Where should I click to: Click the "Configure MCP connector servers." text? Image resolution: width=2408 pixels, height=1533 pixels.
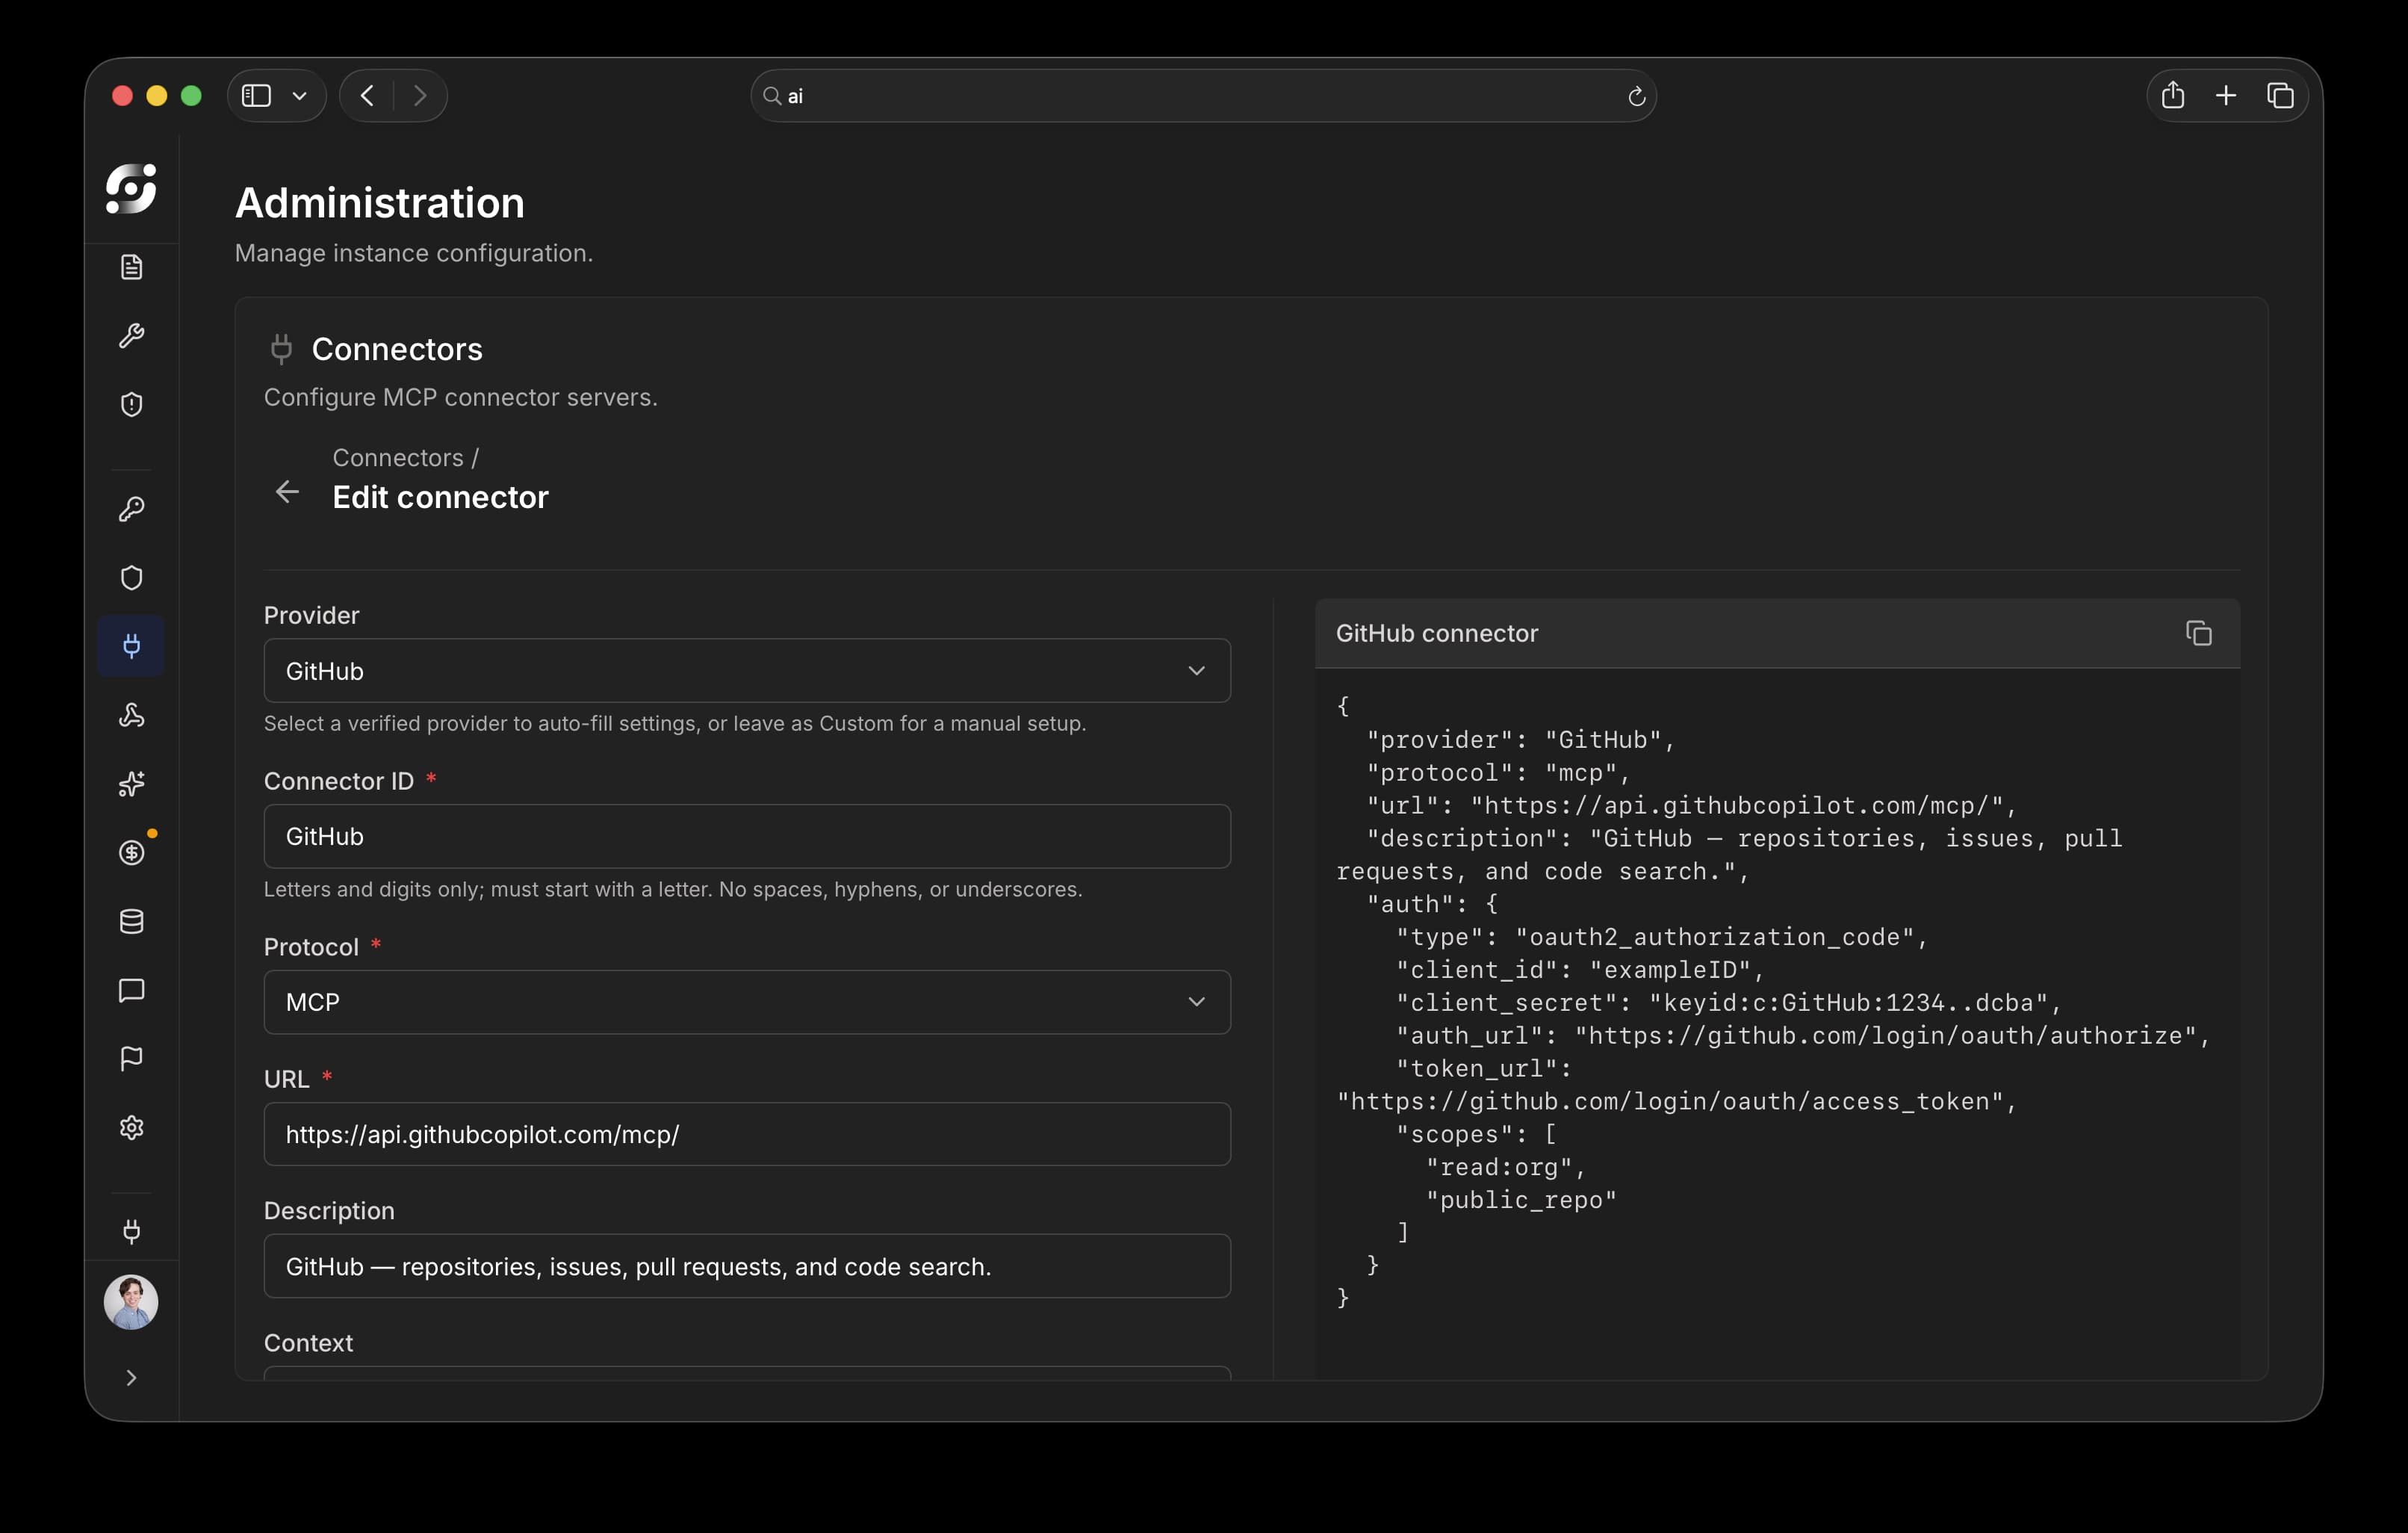tap(460, 397)
